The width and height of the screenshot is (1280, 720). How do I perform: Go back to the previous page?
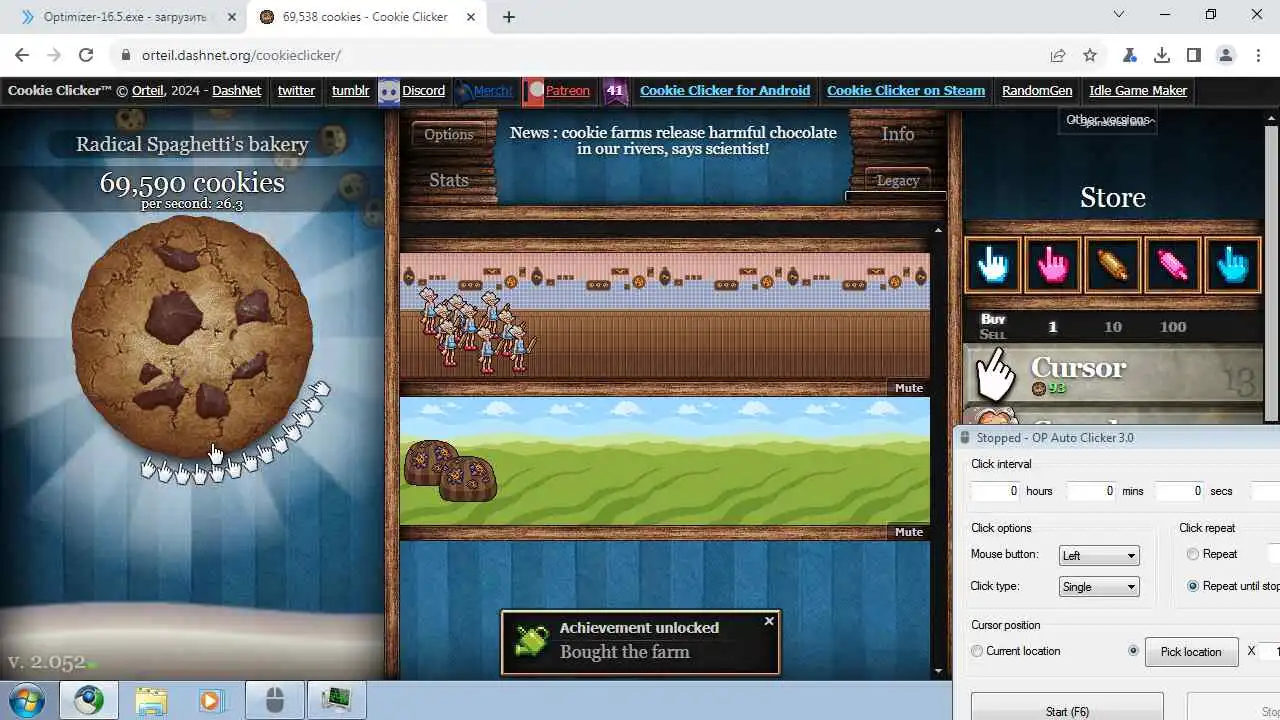(22, 55)
